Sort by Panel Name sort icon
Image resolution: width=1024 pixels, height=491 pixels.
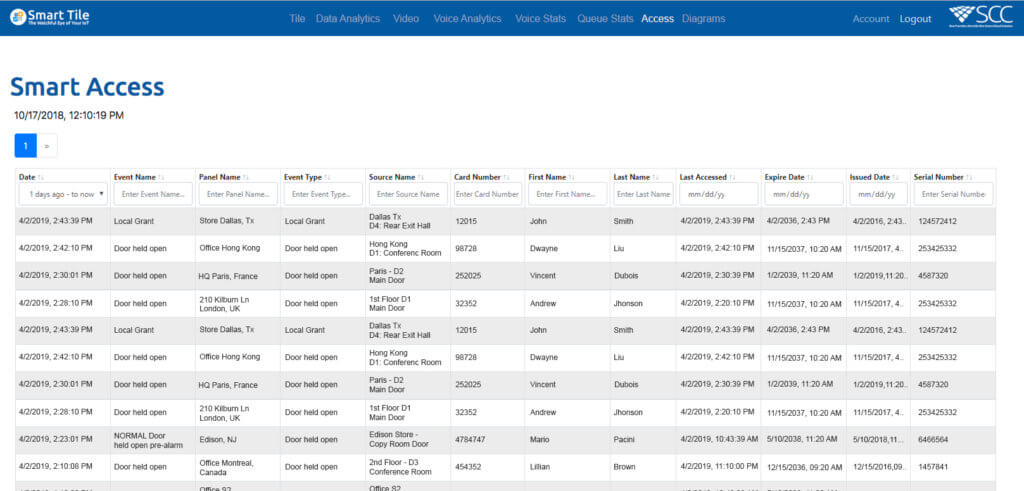[x=246, y=177]
